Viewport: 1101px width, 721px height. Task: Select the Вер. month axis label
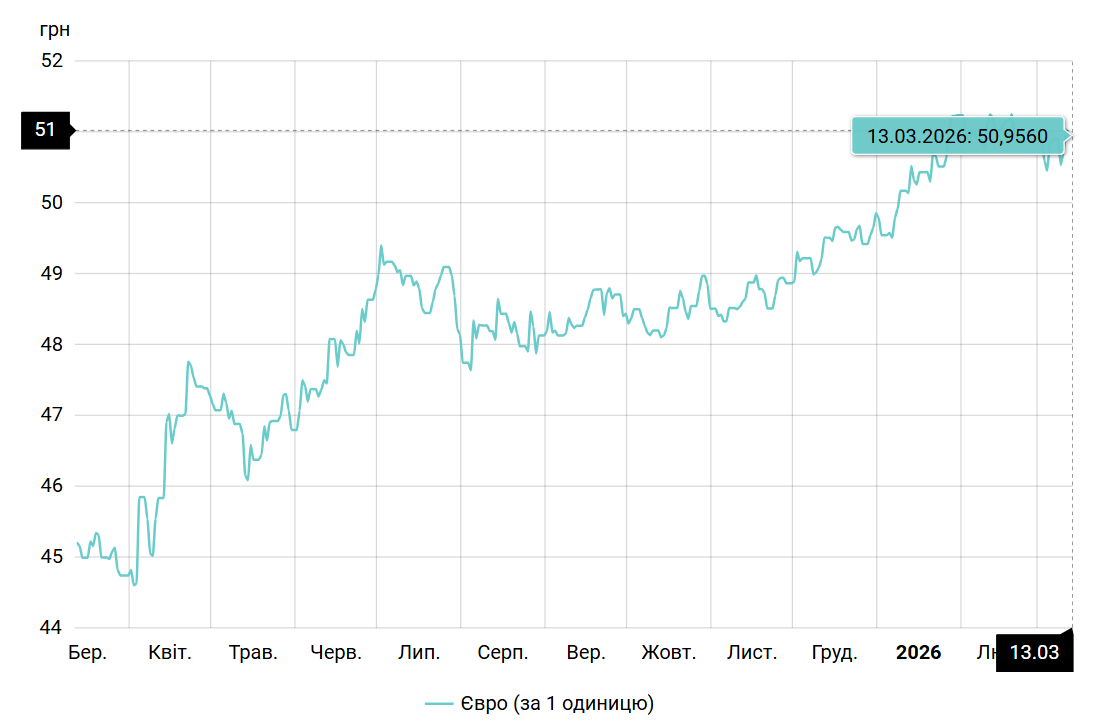coord(585,653)
